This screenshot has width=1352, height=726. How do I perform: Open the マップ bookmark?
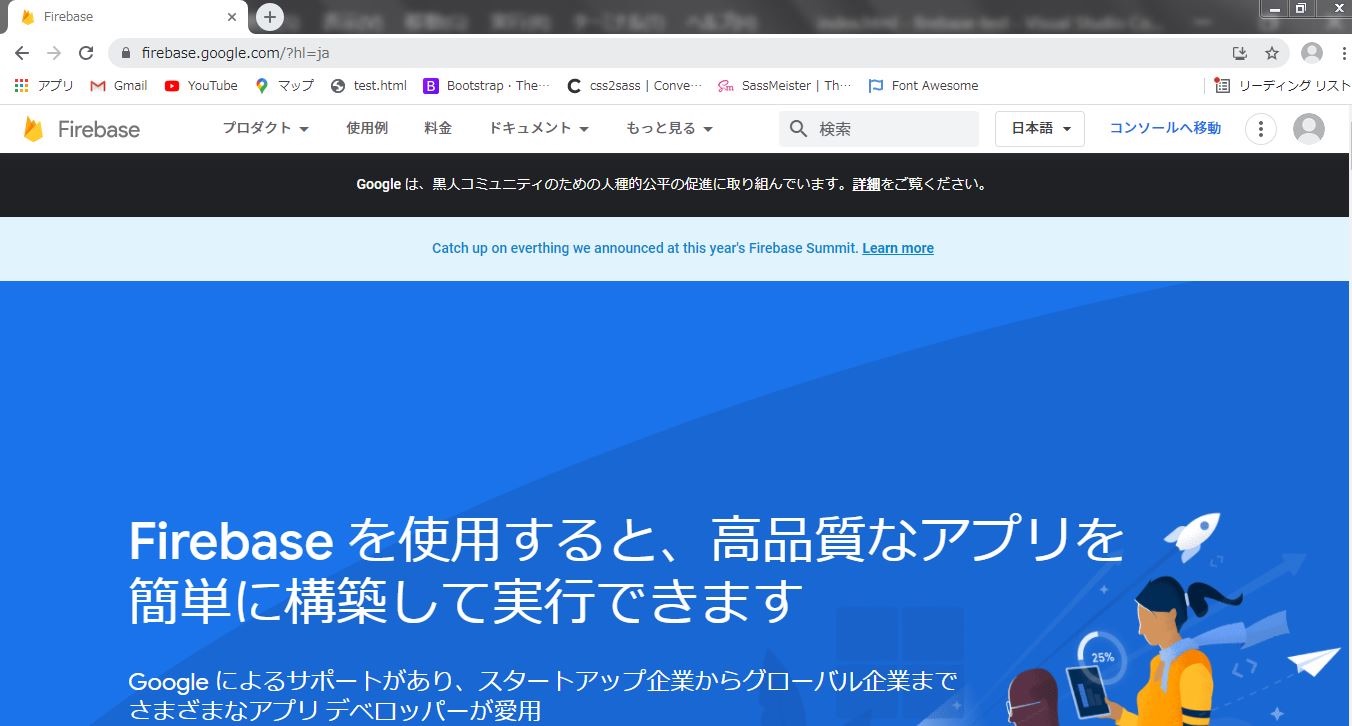pyautogui.click(x=284, y=86)
